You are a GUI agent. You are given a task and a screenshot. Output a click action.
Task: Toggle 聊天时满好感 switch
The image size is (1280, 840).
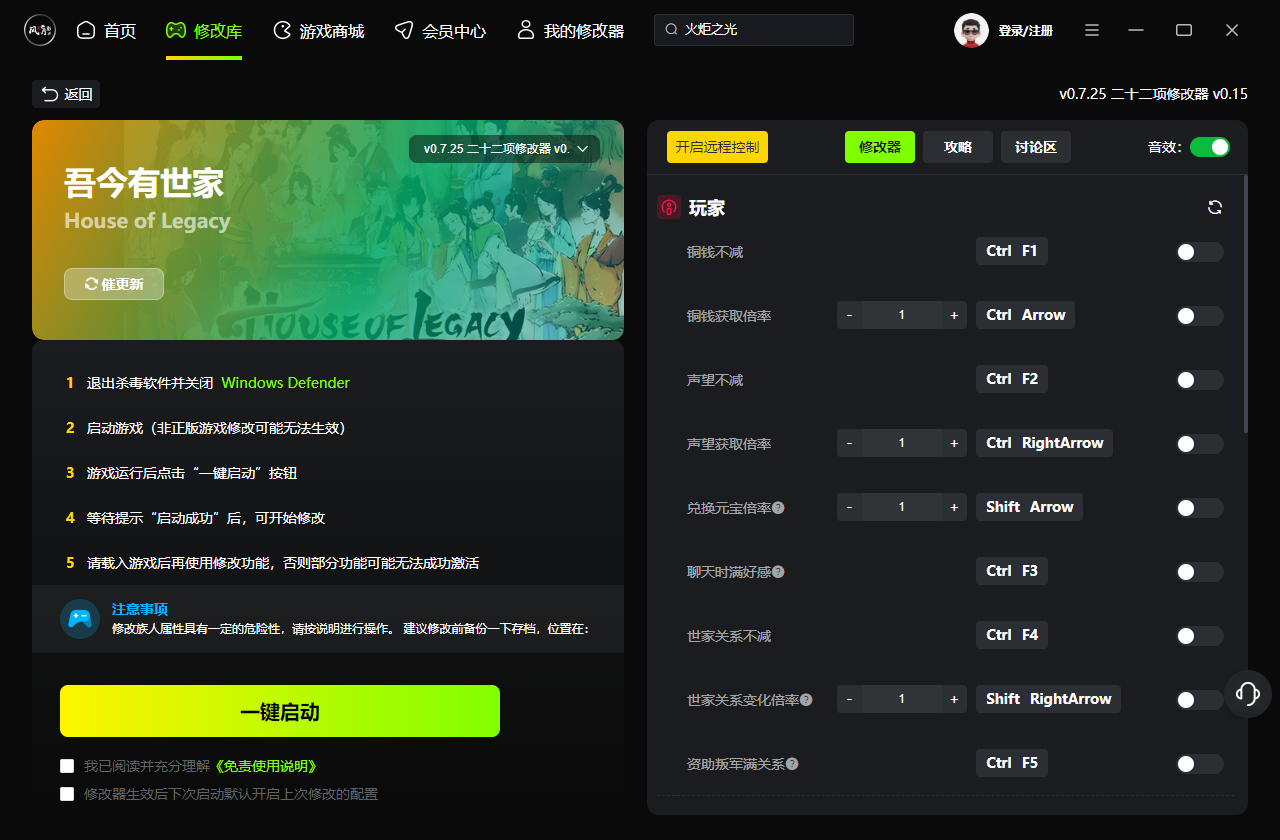pyautogui.click(x=1199, y=572)
